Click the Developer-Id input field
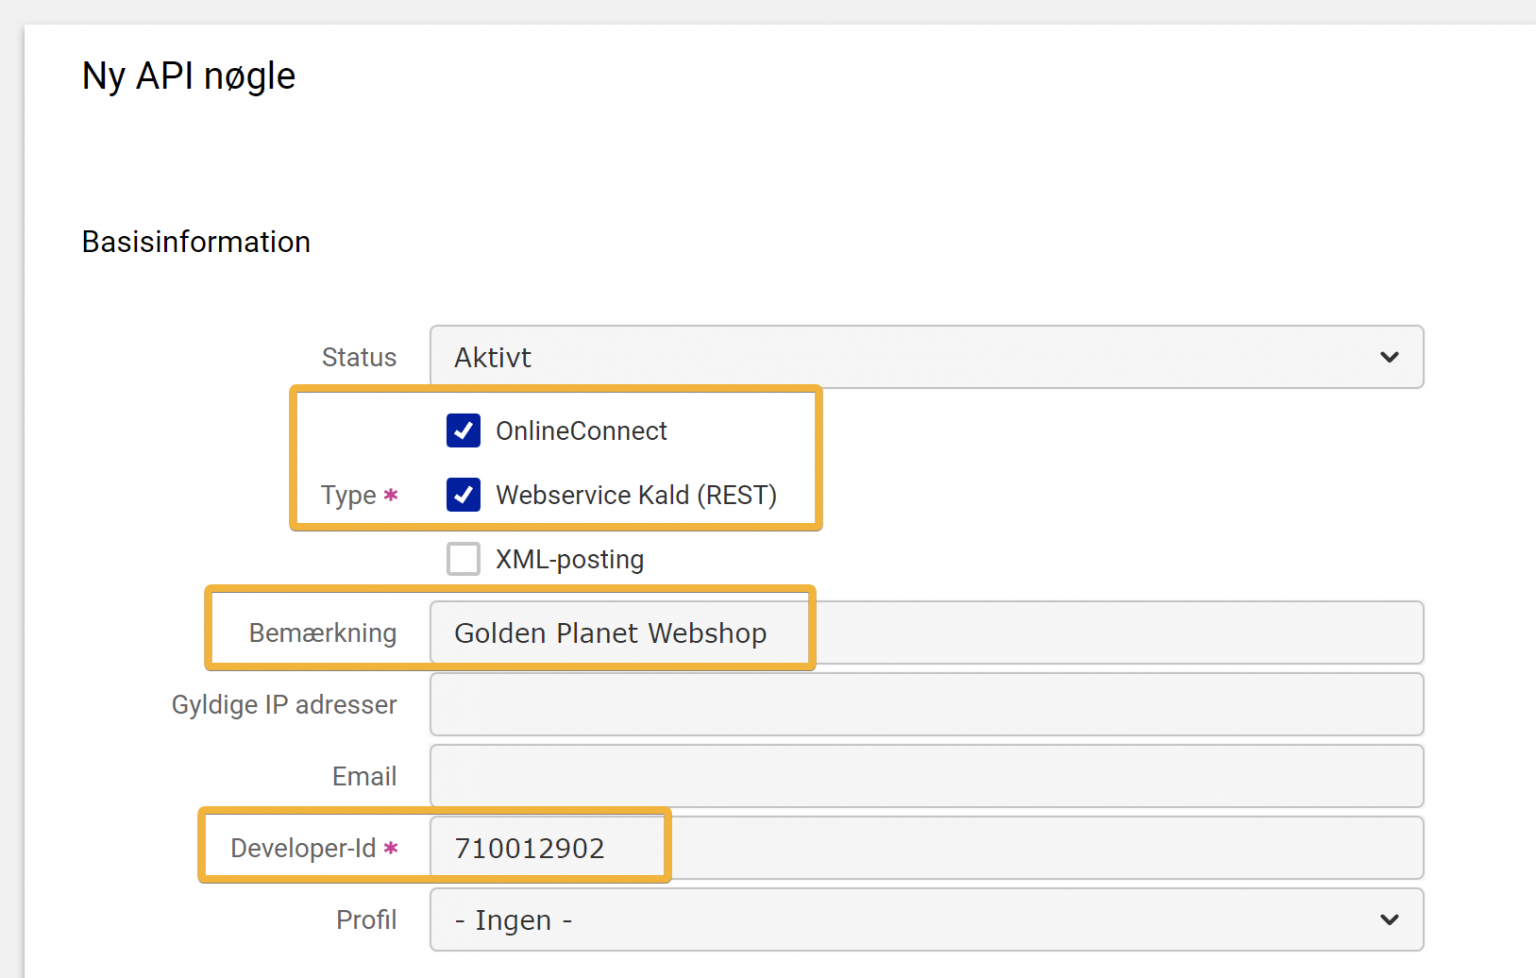The height and width of the screenshot is (978, 1536). click(926, 848)
